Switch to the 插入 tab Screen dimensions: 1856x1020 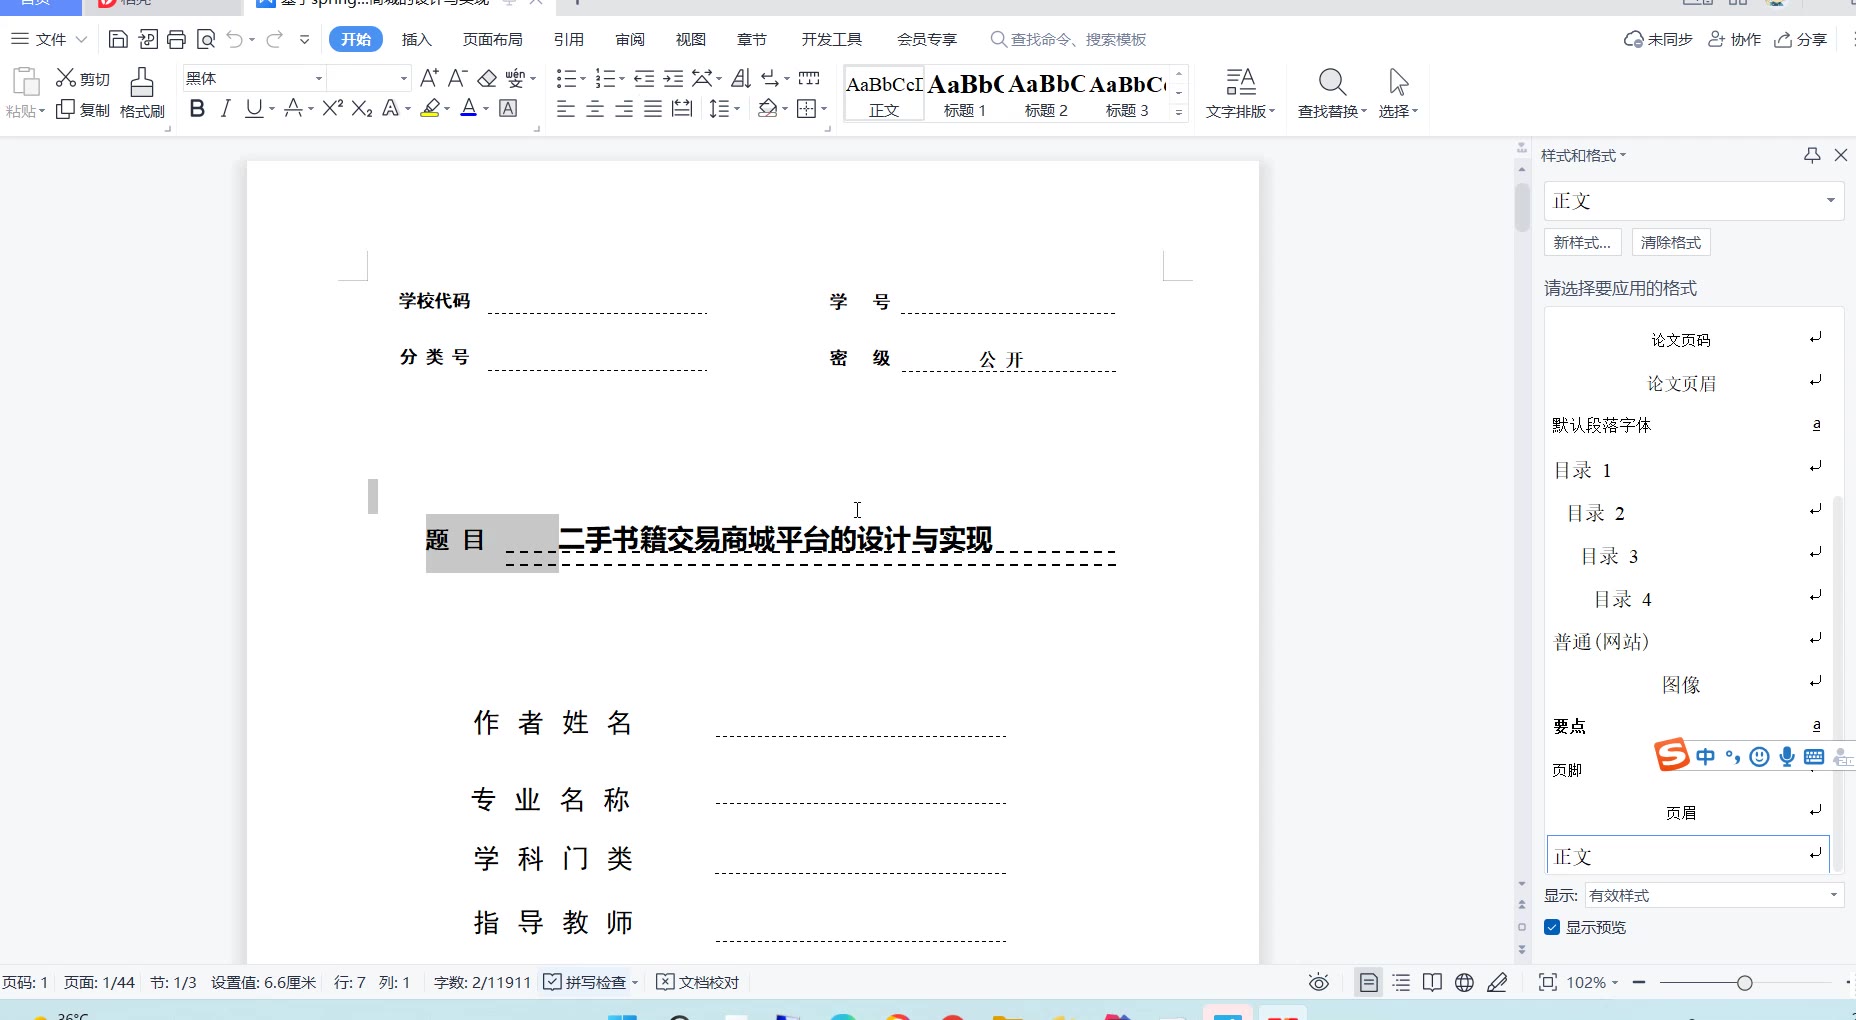pos(416,39)
